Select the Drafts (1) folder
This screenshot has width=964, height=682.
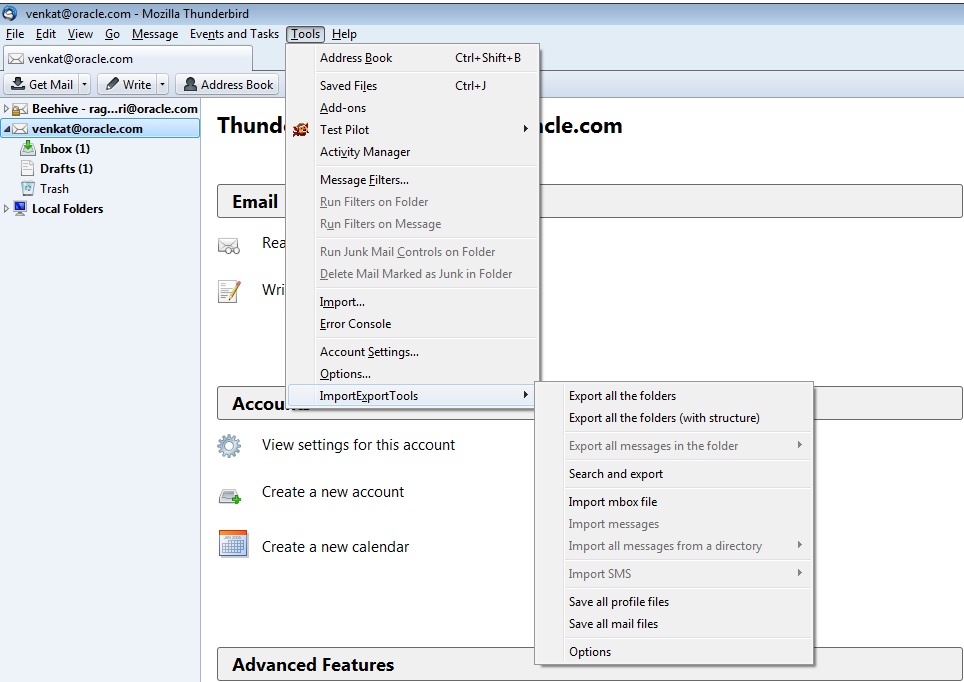(x=66, y=169)
